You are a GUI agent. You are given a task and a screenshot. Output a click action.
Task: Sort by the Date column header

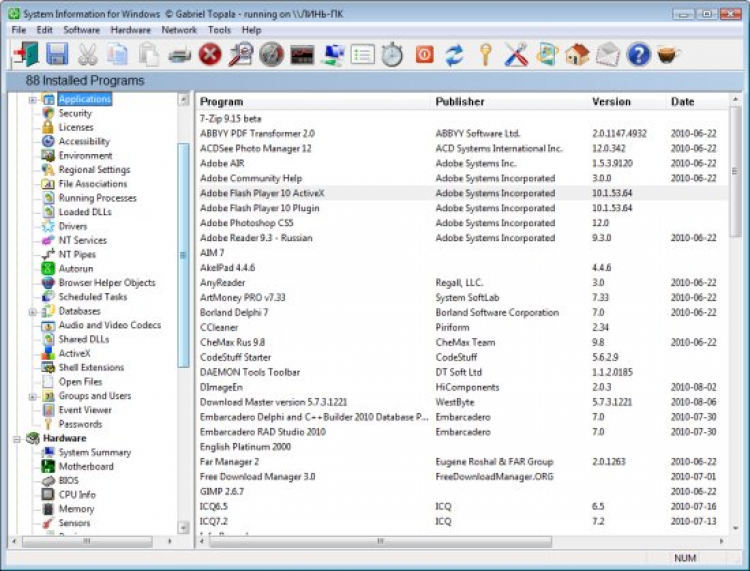click(x=697, y=101)
